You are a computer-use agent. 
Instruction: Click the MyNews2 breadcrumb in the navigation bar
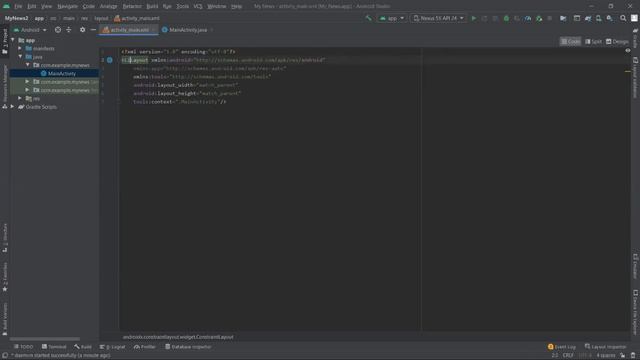point(17,18)
